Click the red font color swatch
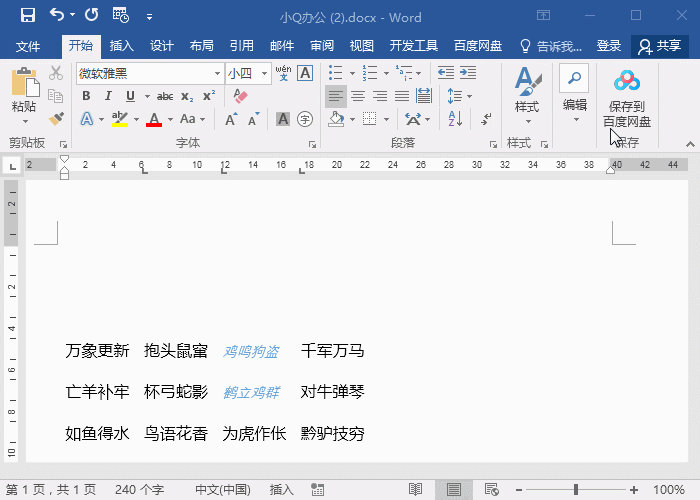Screen dimensions: 700x500 pos(154,119)
